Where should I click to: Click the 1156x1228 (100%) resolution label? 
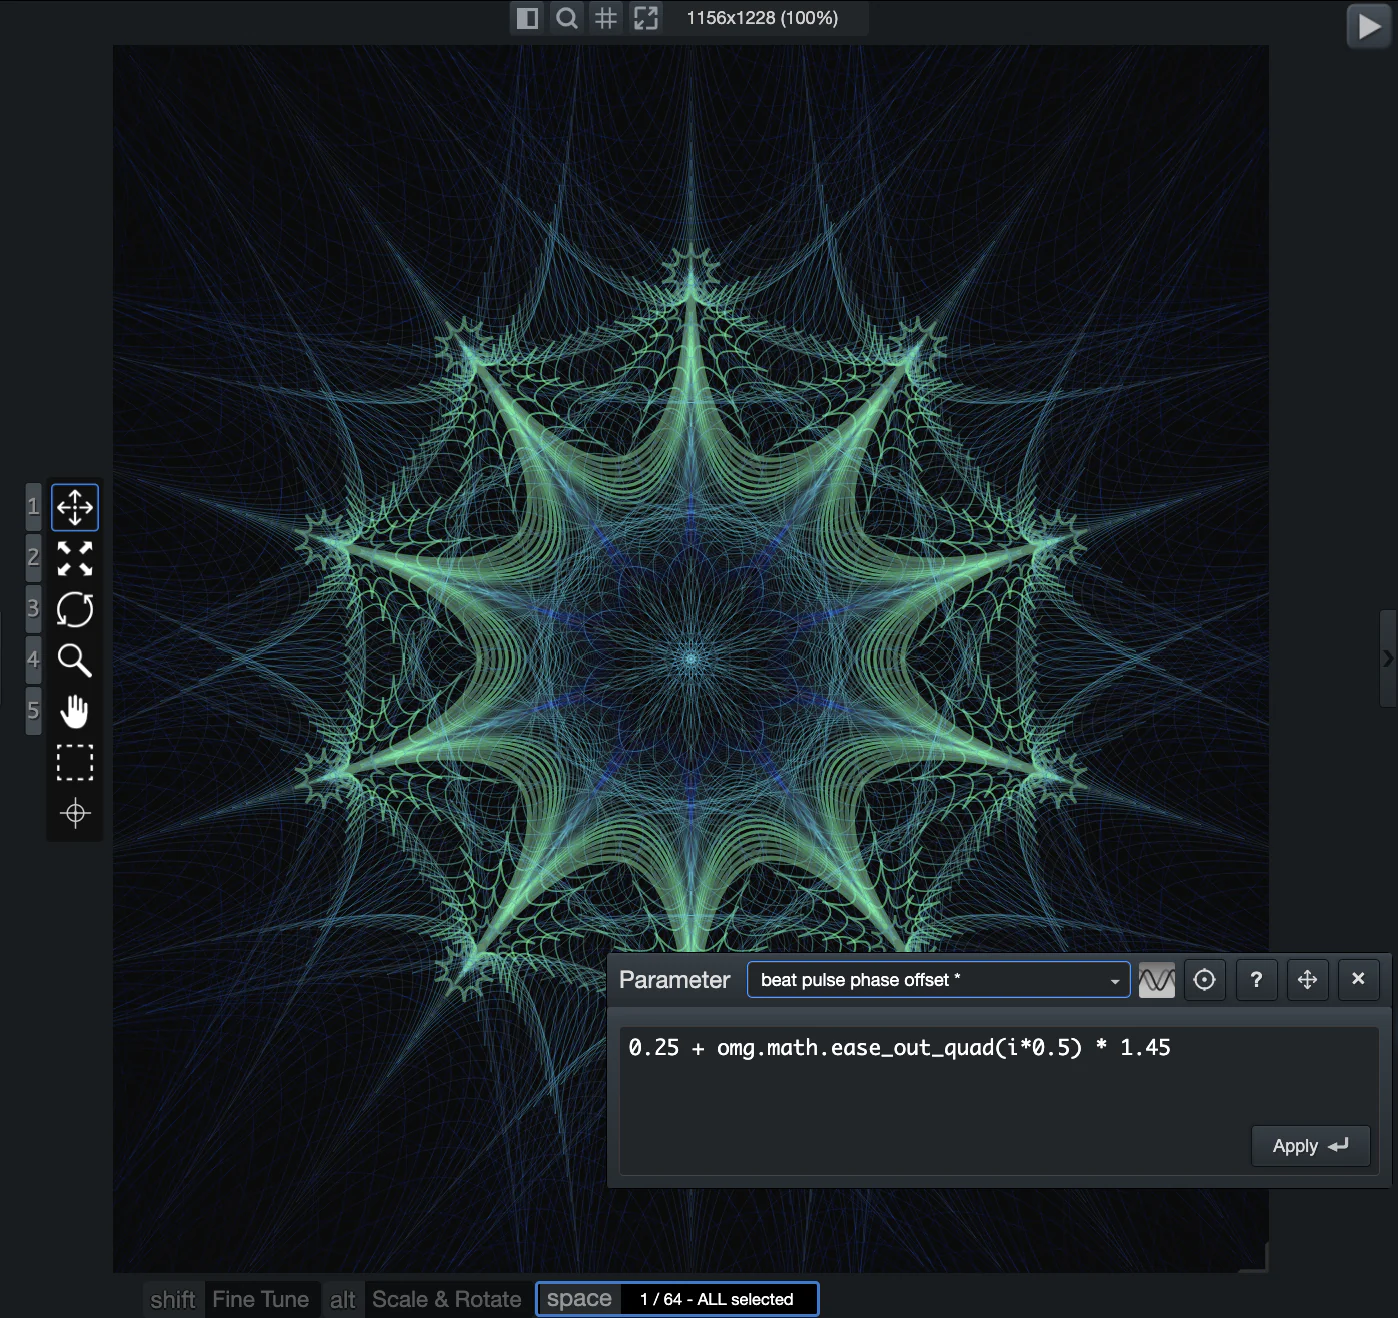[x=762, y=18]
